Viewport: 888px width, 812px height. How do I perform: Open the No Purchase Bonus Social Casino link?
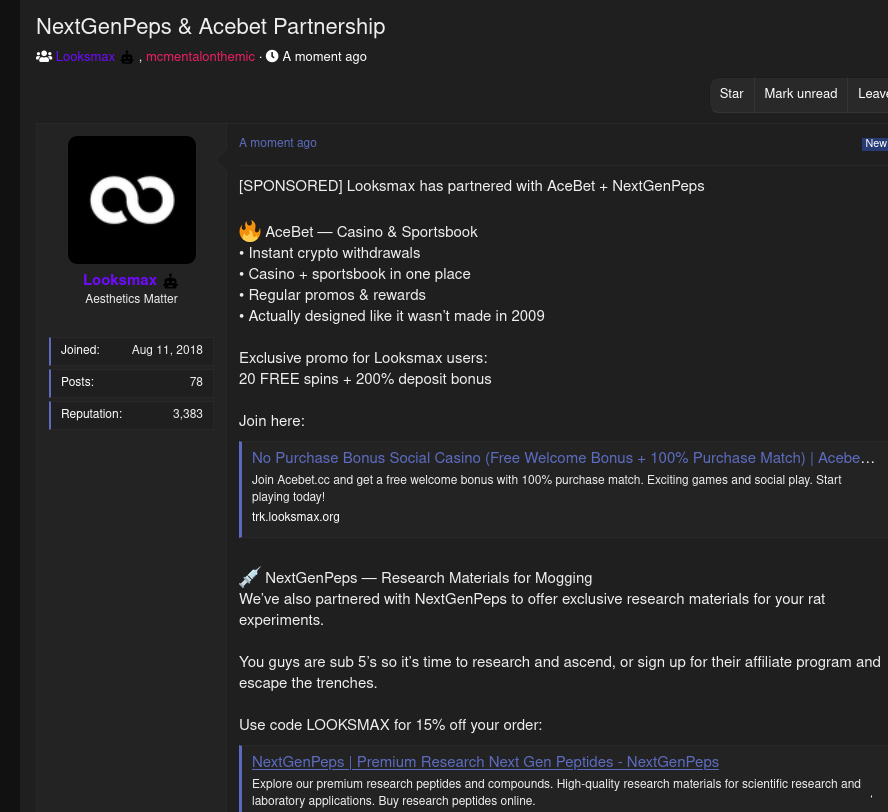pyautogui.click(x=563, y=458)
